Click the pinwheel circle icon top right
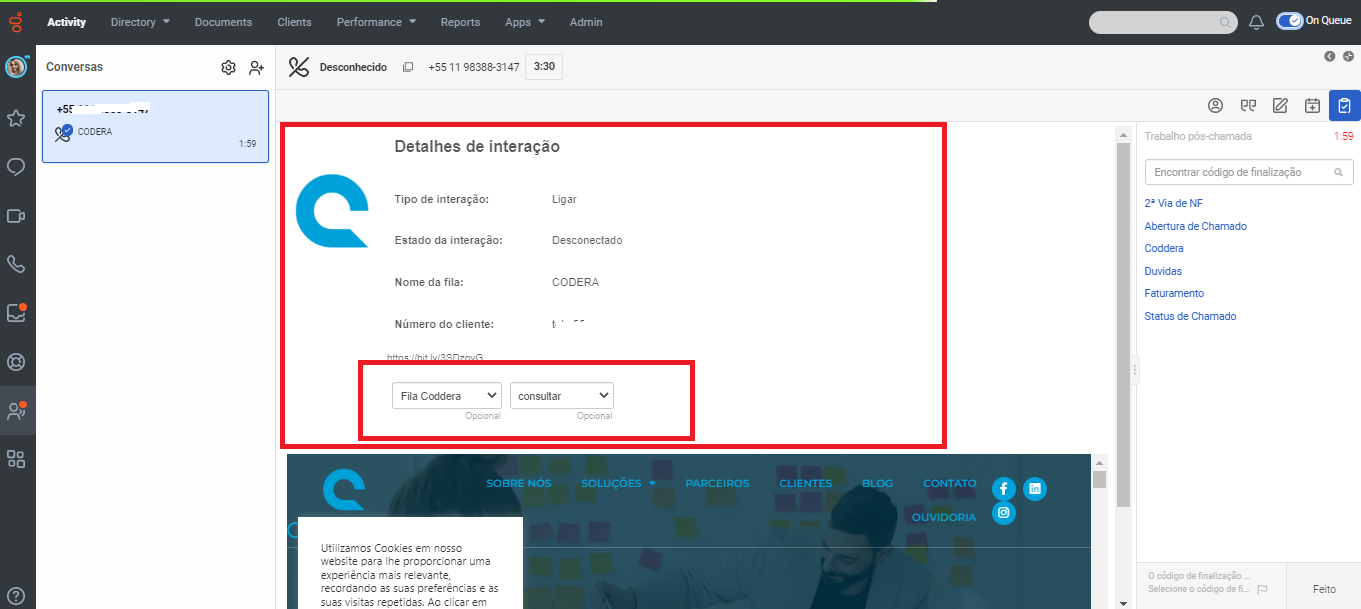The width and height of the screenshot is (1361, 609). click(x=1349, y=56)
